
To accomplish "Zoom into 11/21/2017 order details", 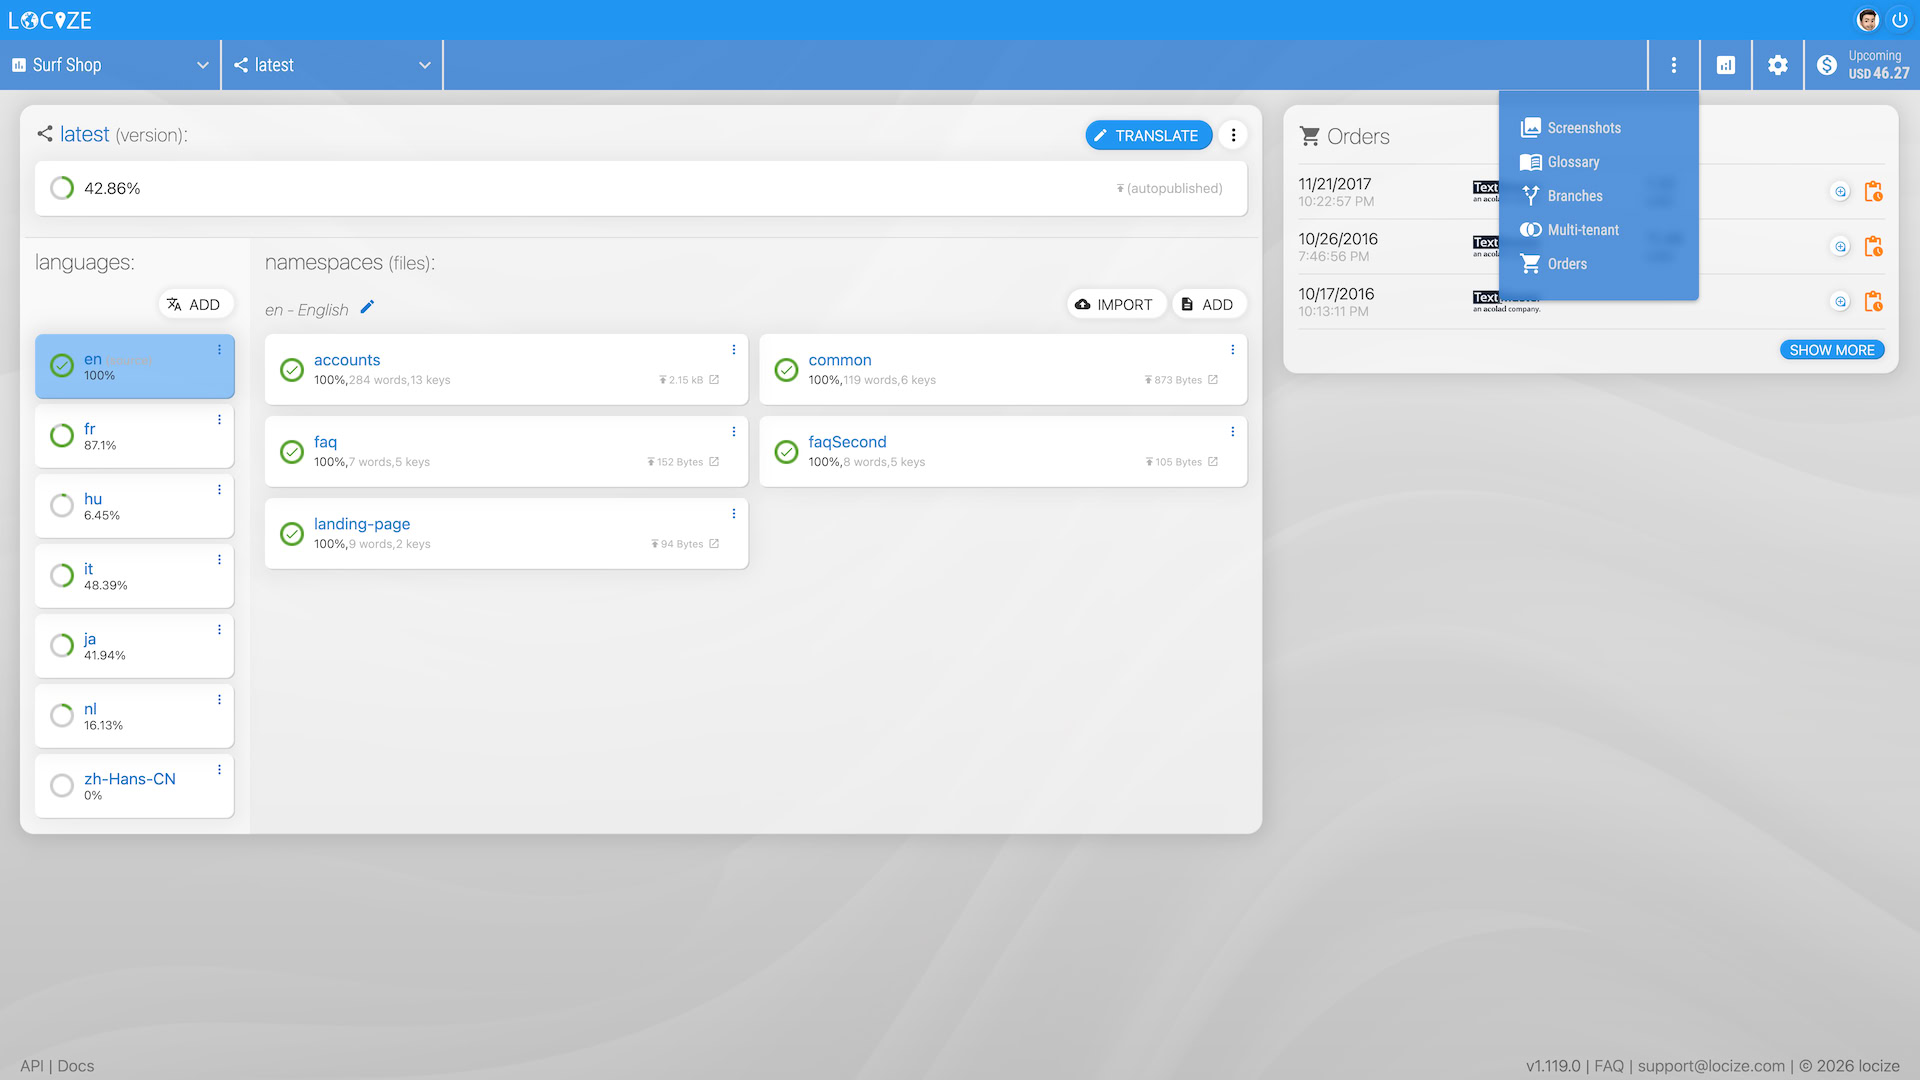I will pyautogui.click(x=1840, y=192).
